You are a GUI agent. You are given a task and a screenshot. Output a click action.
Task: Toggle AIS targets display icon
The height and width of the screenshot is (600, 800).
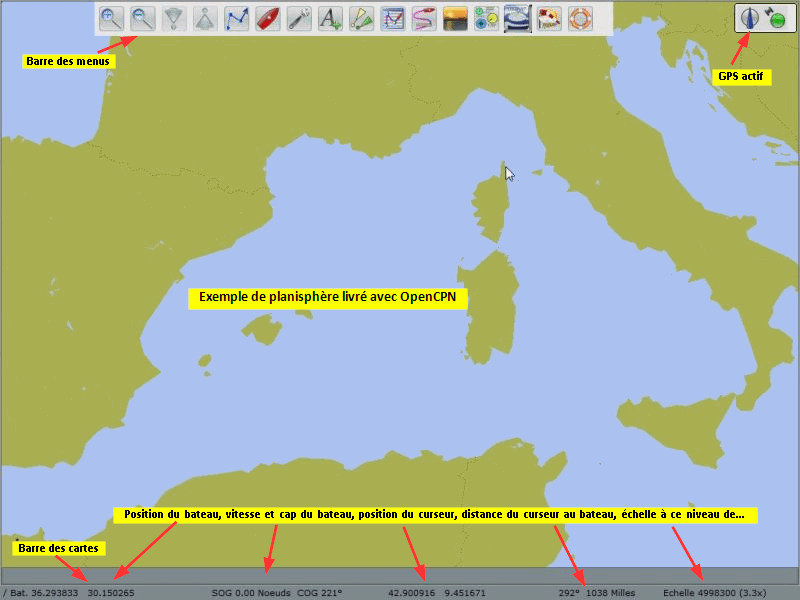361,19
